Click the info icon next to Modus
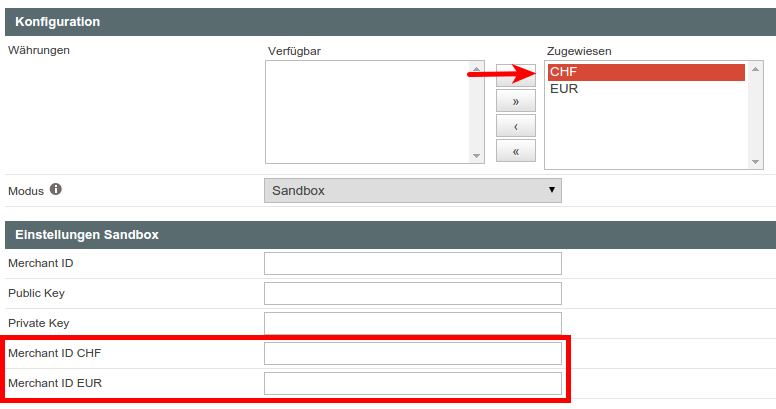Image resolution: width=776 pixels, height=409 pixels. click(x=56, y=189)
